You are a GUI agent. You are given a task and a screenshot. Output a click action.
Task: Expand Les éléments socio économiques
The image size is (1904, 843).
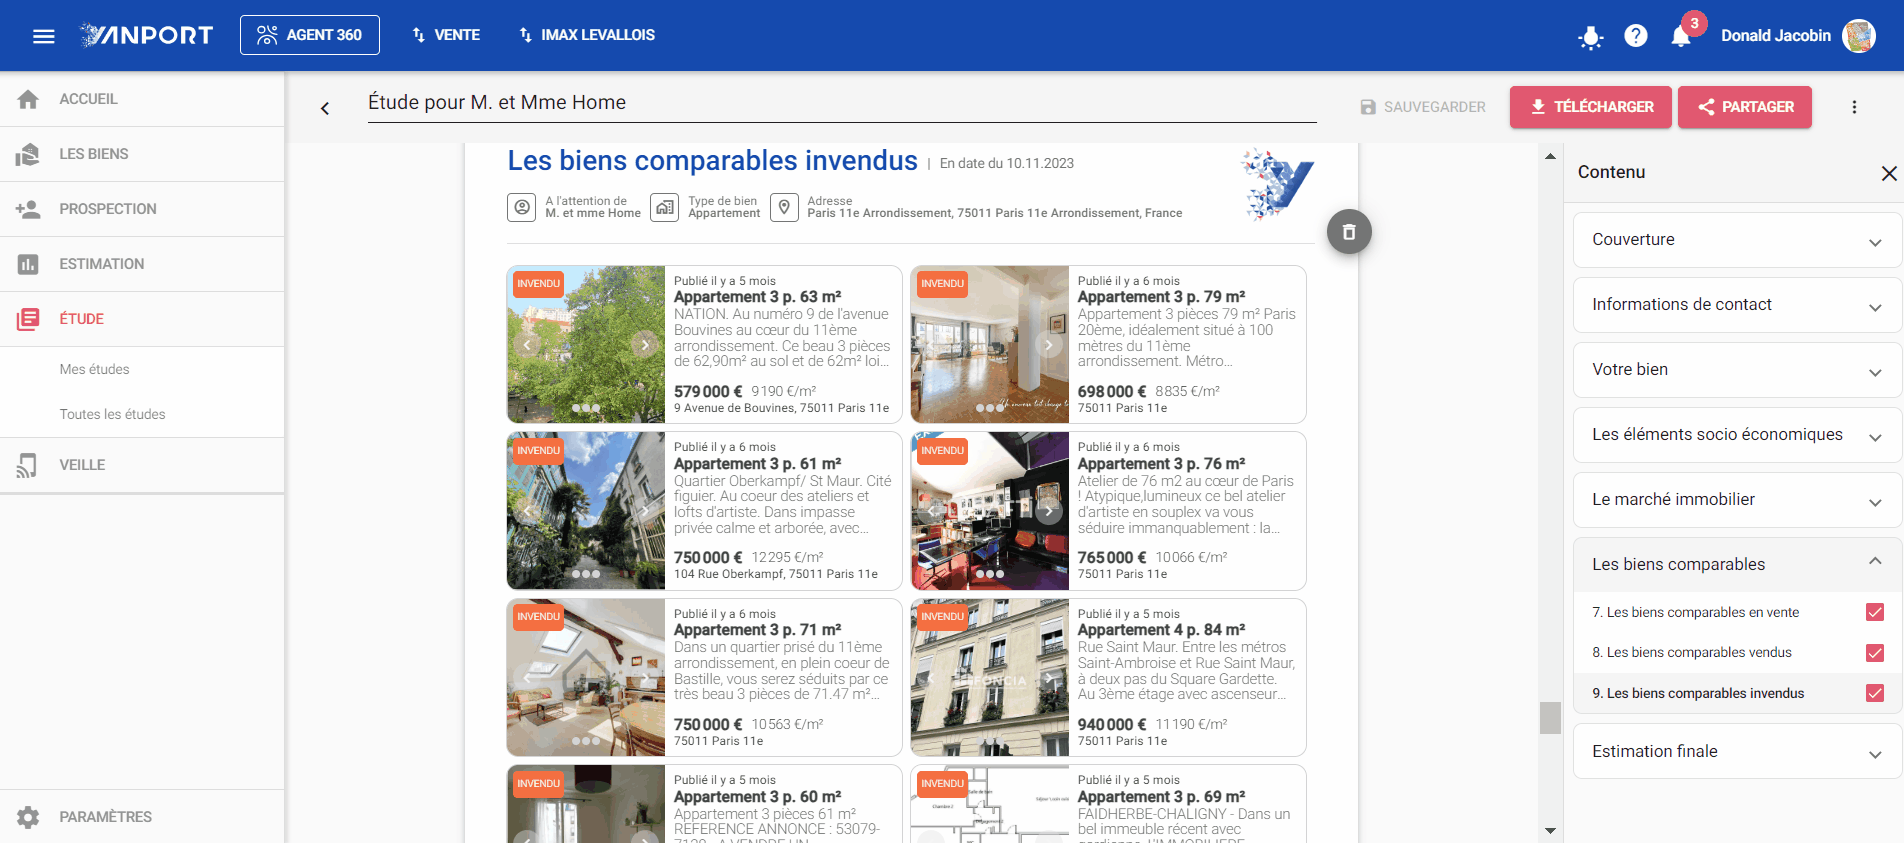click(1737, 435)
